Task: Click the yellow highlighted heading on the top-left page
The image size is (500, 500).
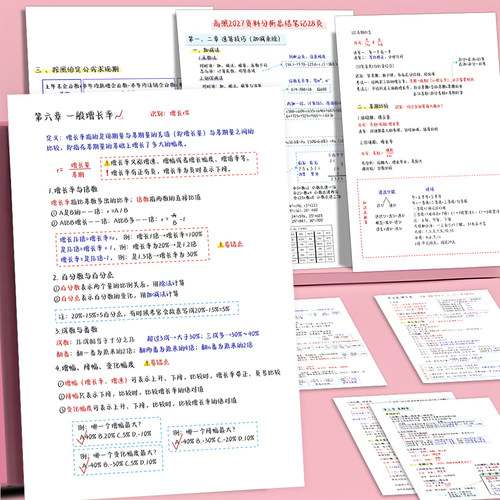Action: 77,70
